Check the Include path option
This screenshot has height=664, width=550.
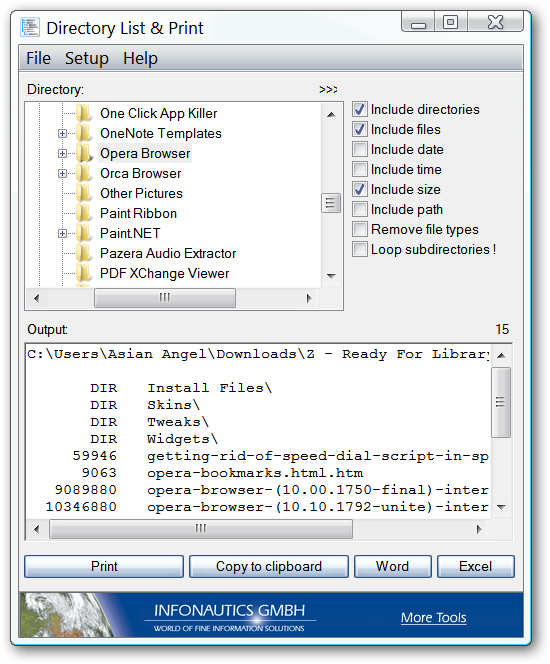(360, 209)
